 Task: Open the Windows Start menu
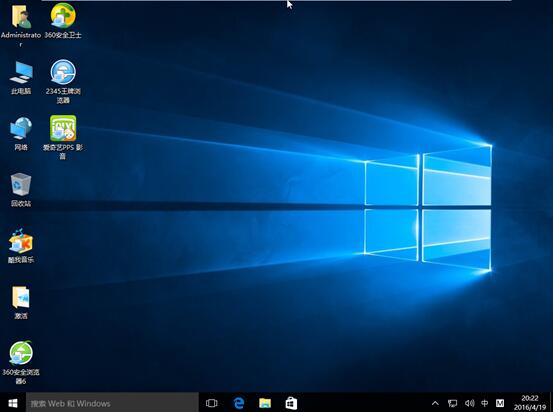click(x=13, y=403)
